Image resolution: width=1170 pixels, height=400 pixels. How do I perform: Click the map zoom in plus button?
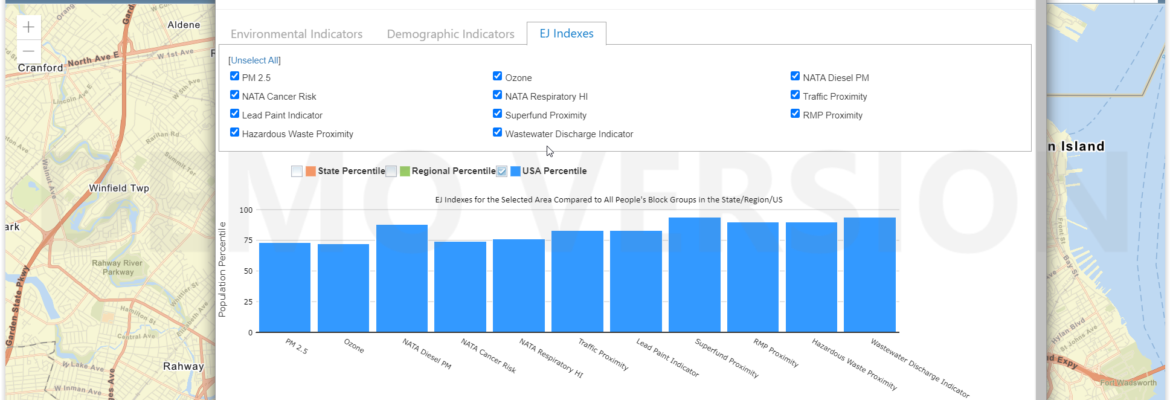coord(28,27)
